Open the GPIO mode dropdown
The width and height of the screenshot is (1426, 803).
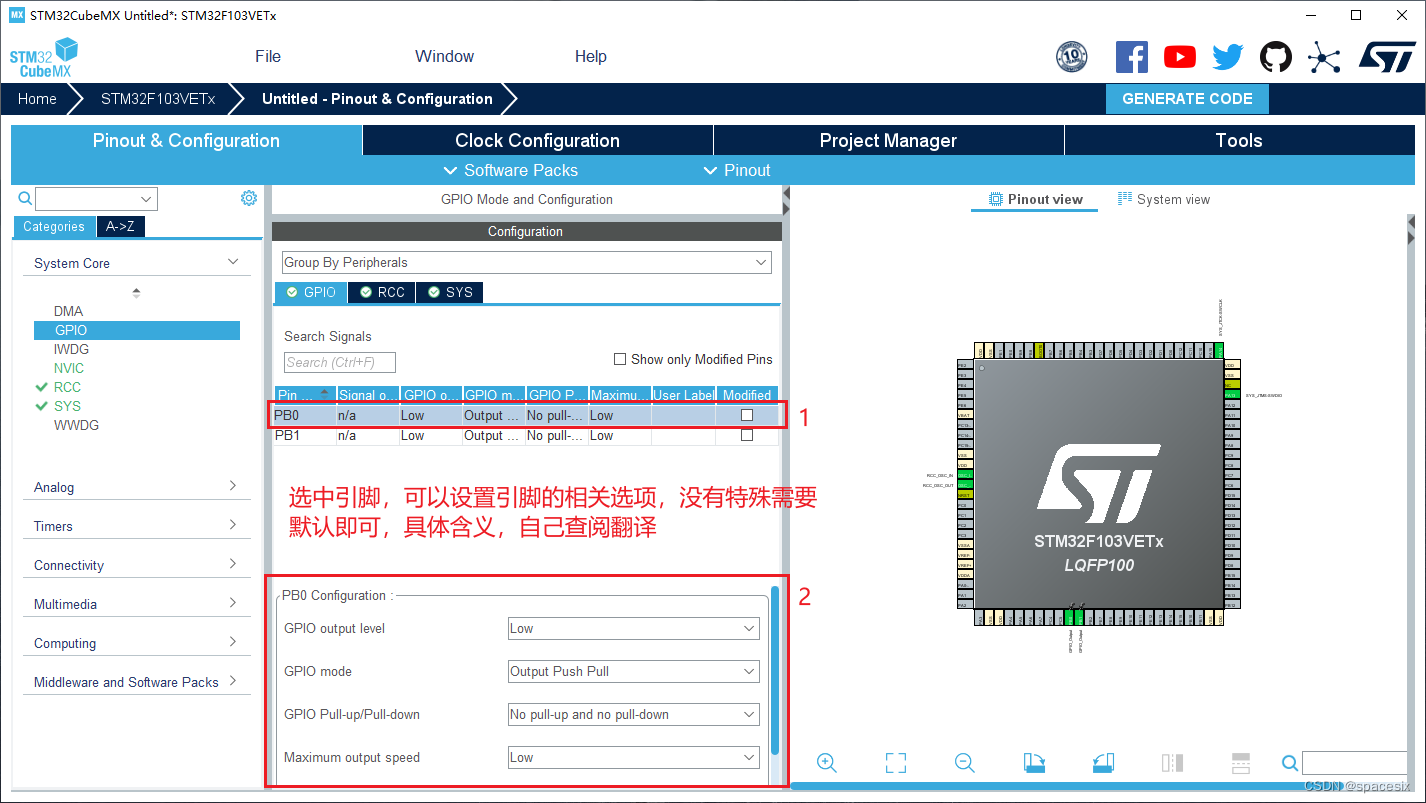coord(634,671)
